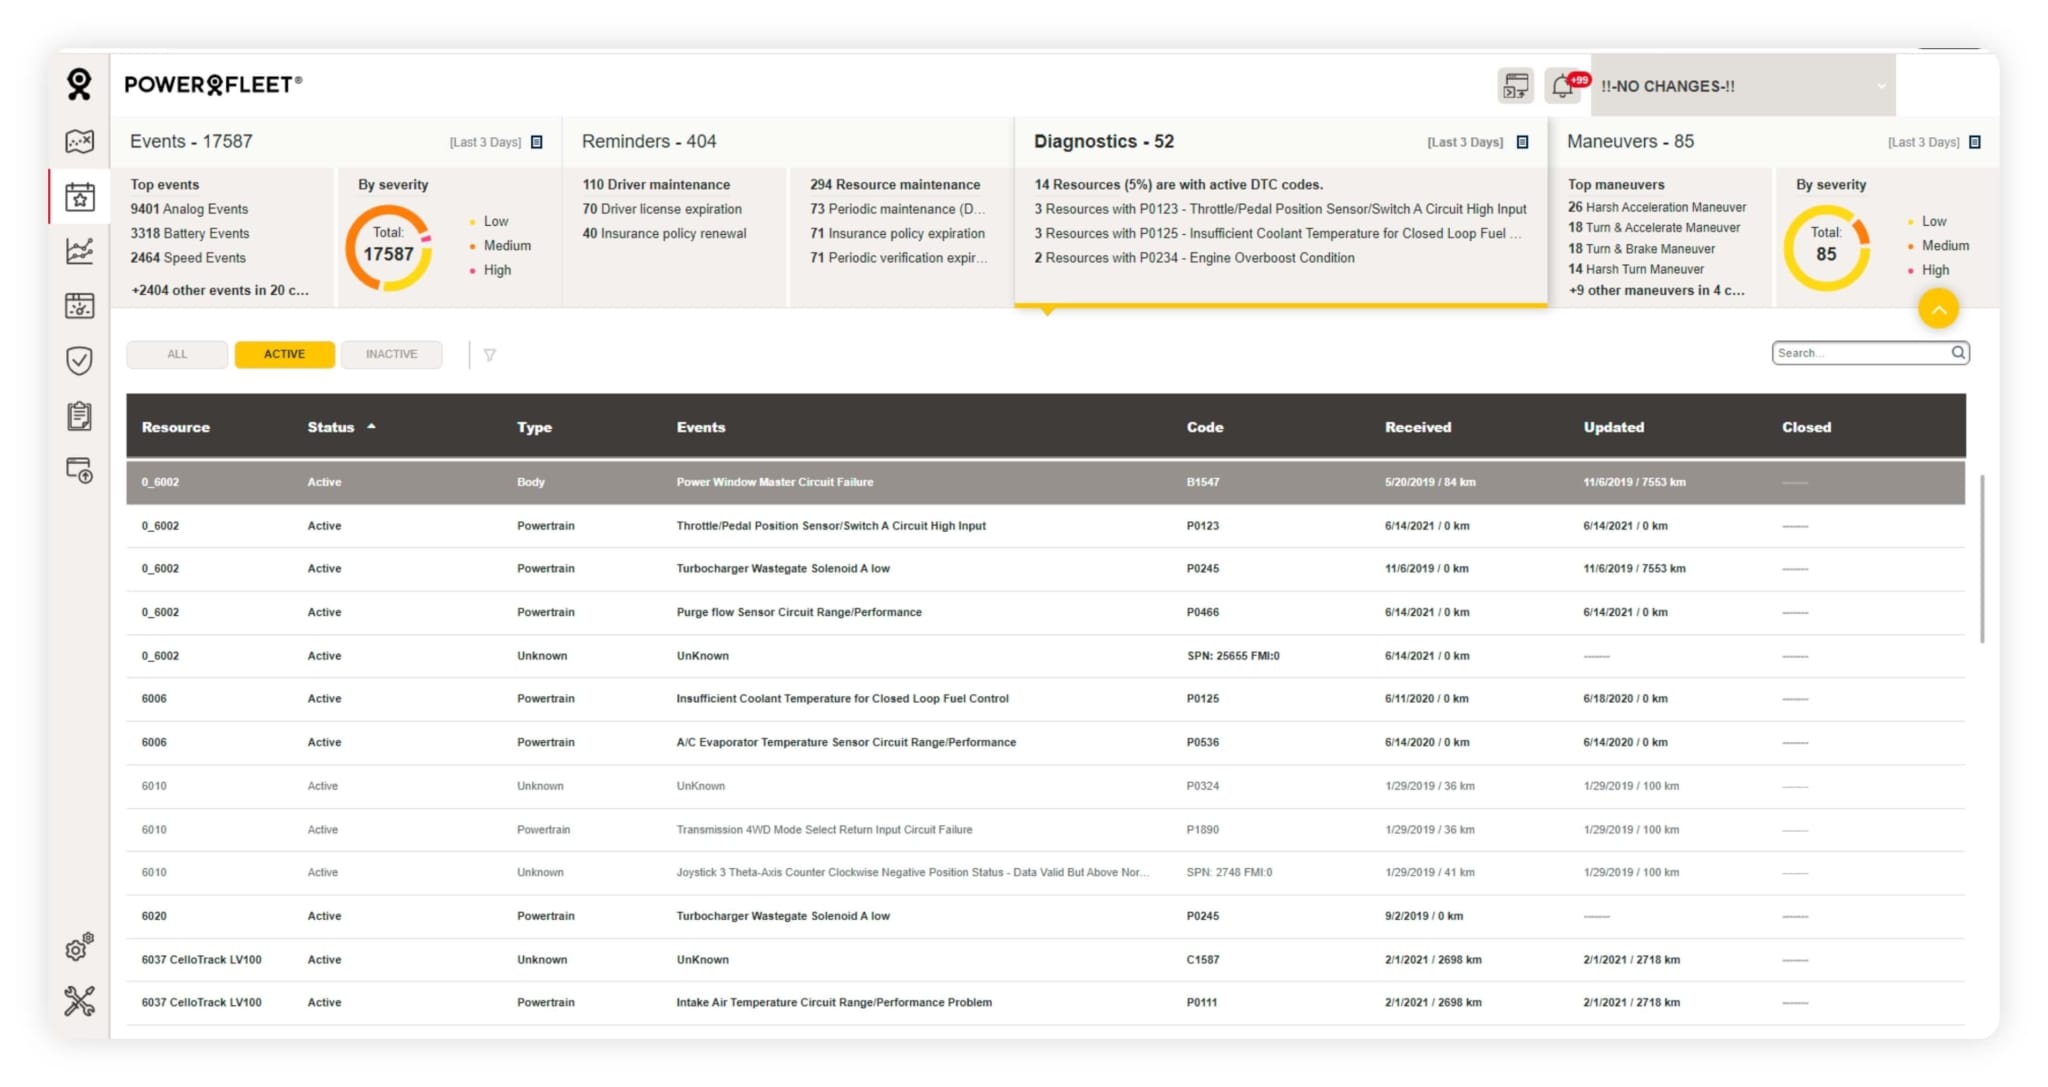This screenshot has height=1087, width=2048.
Task: Open the shield checkmark safety icon
Action: 79,360
